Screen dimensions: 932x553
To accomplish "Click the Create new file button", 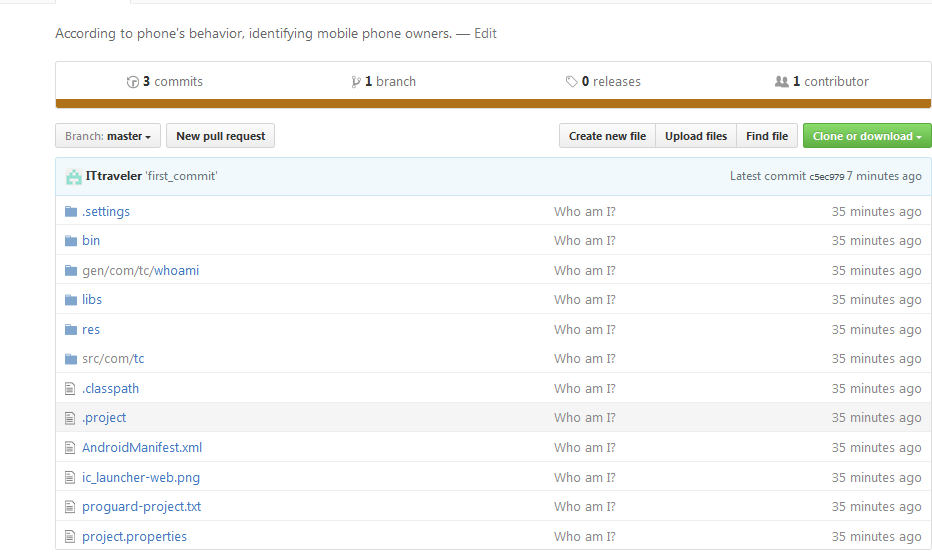I will click(x=607, y=136).
